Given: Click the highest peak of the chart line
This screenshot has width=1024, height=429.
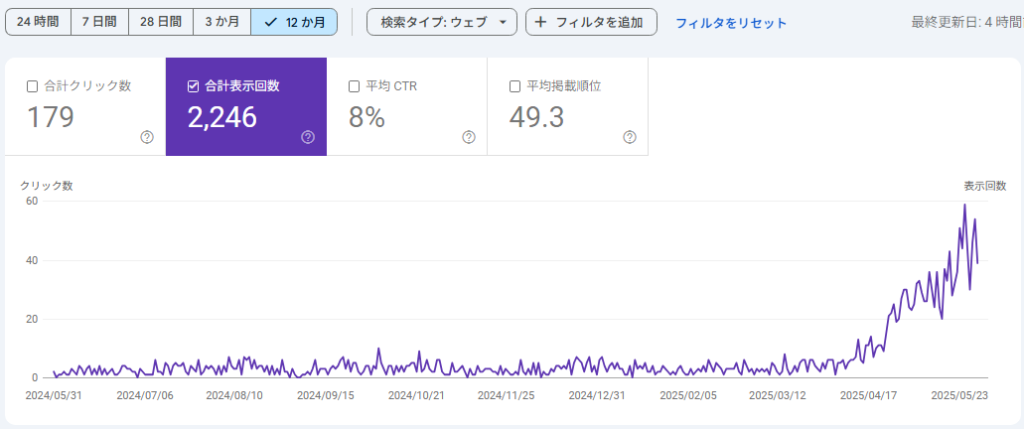Looking at the screenshot, I should pyautogui.click(x=965, y=204).
